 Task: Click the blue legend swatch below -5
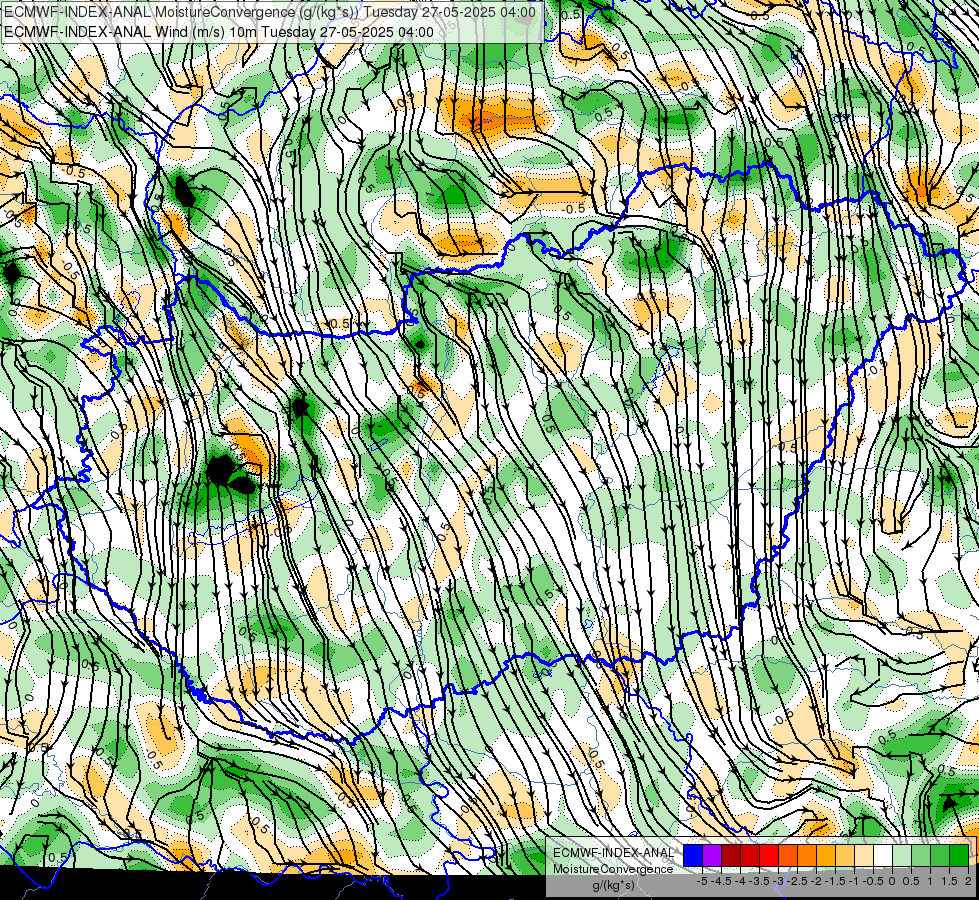(x=693, y=855)
